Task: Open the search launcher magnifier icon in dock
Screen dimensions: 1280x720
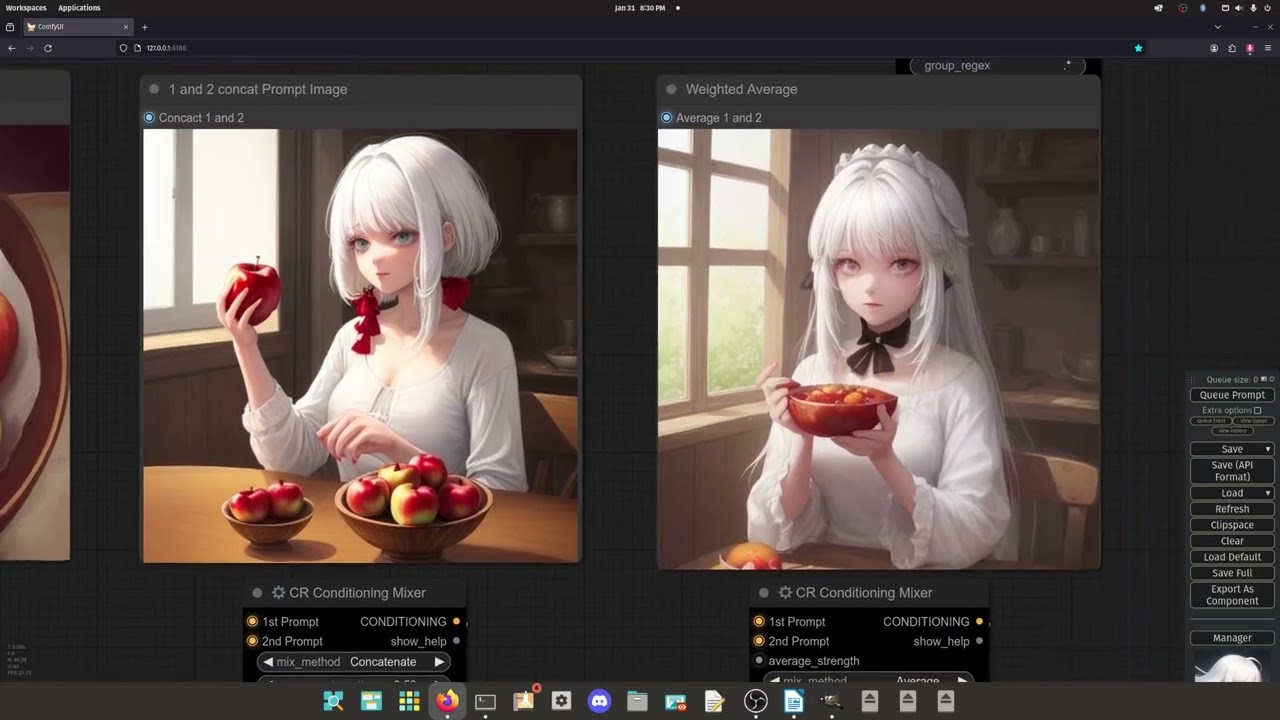Action: (x=333, y=701)
